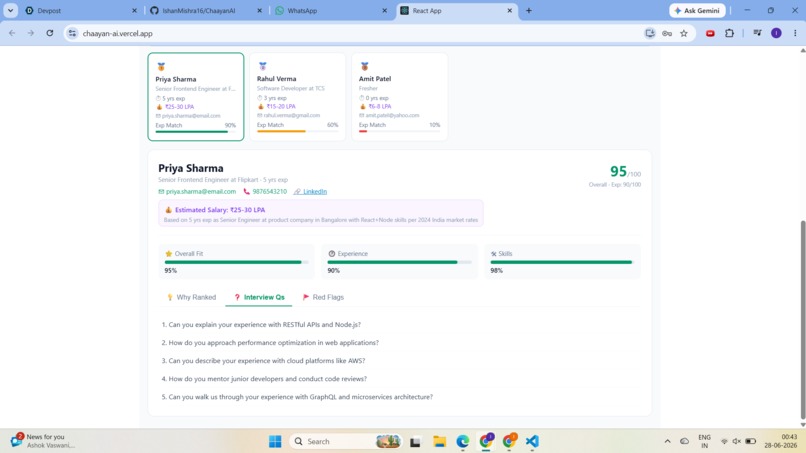Click the star icon next to Overall Fit

(x=169, y=253)
